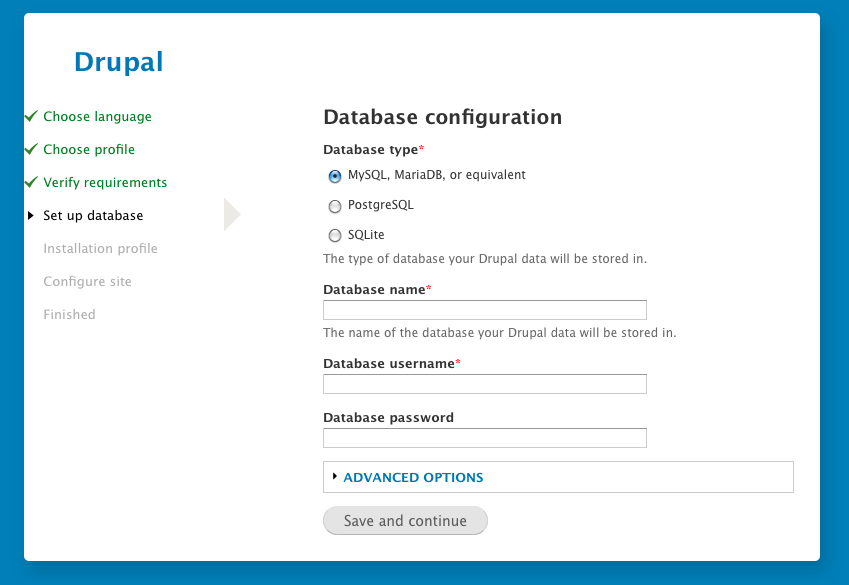Click the gray step-pointer arrow beside the sidebar
Image resolution: width=849 pixels, height=585 pixels.
[x=232, y=214]
